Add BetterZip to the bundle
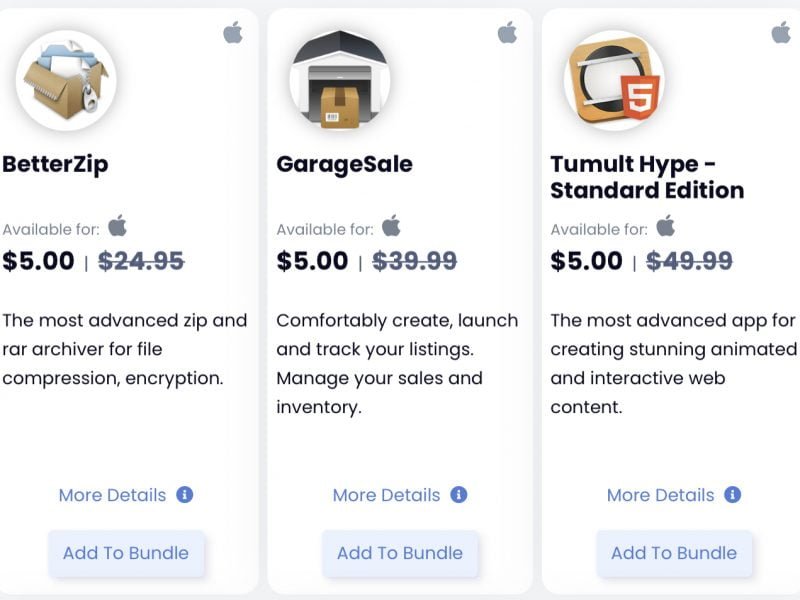Image resolution: width=800 pixels, height=600 pixels. (x=126, y=553)
